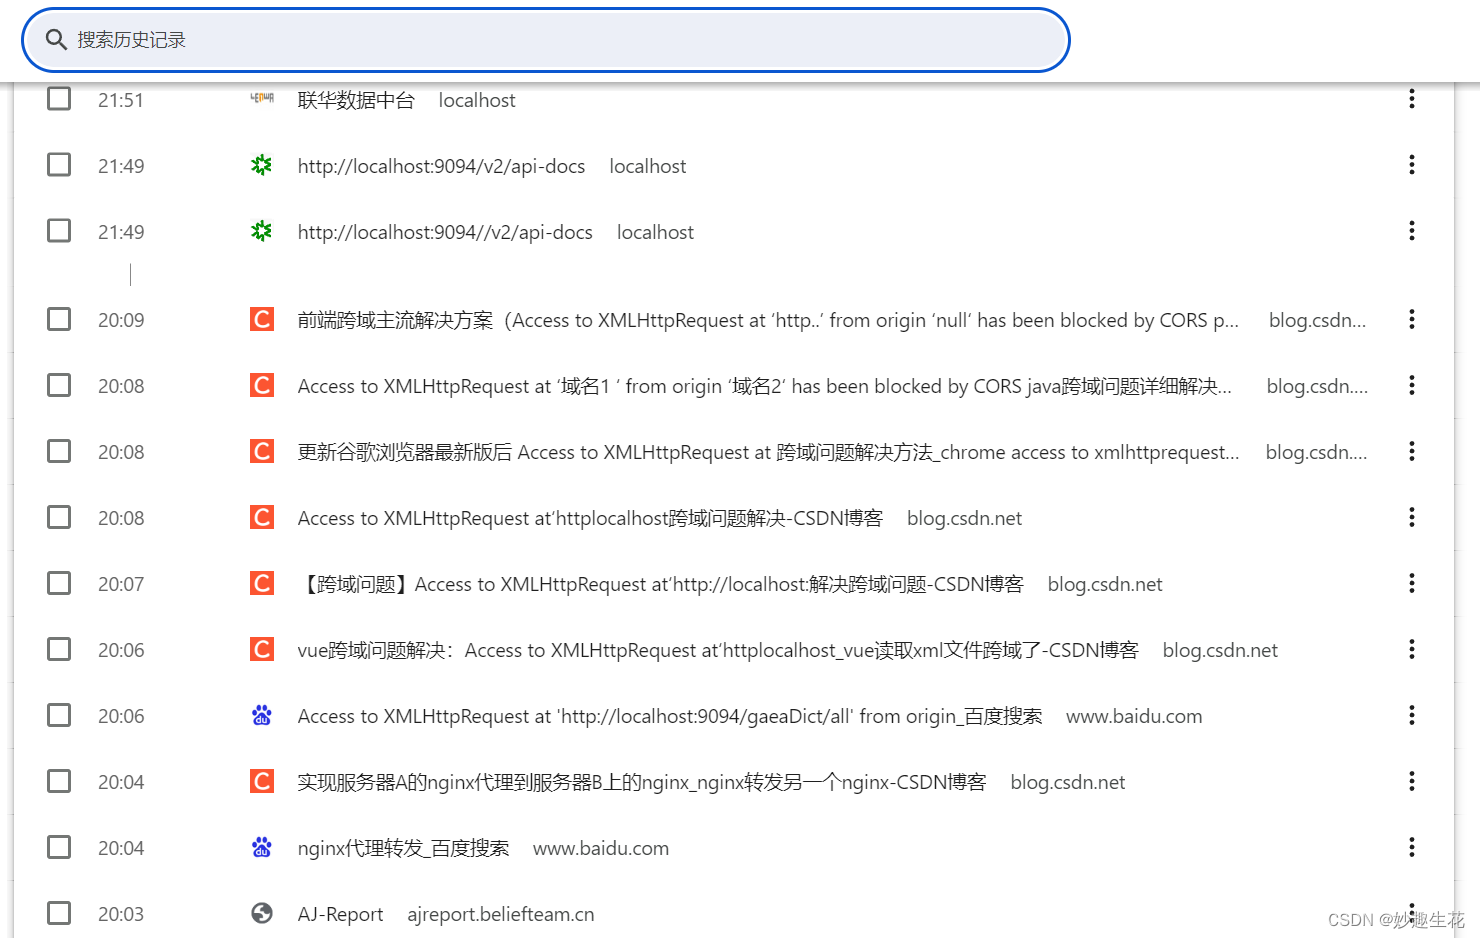
Task: Open the actions menu for the first api-docs entry
Action: (1411, 164)
